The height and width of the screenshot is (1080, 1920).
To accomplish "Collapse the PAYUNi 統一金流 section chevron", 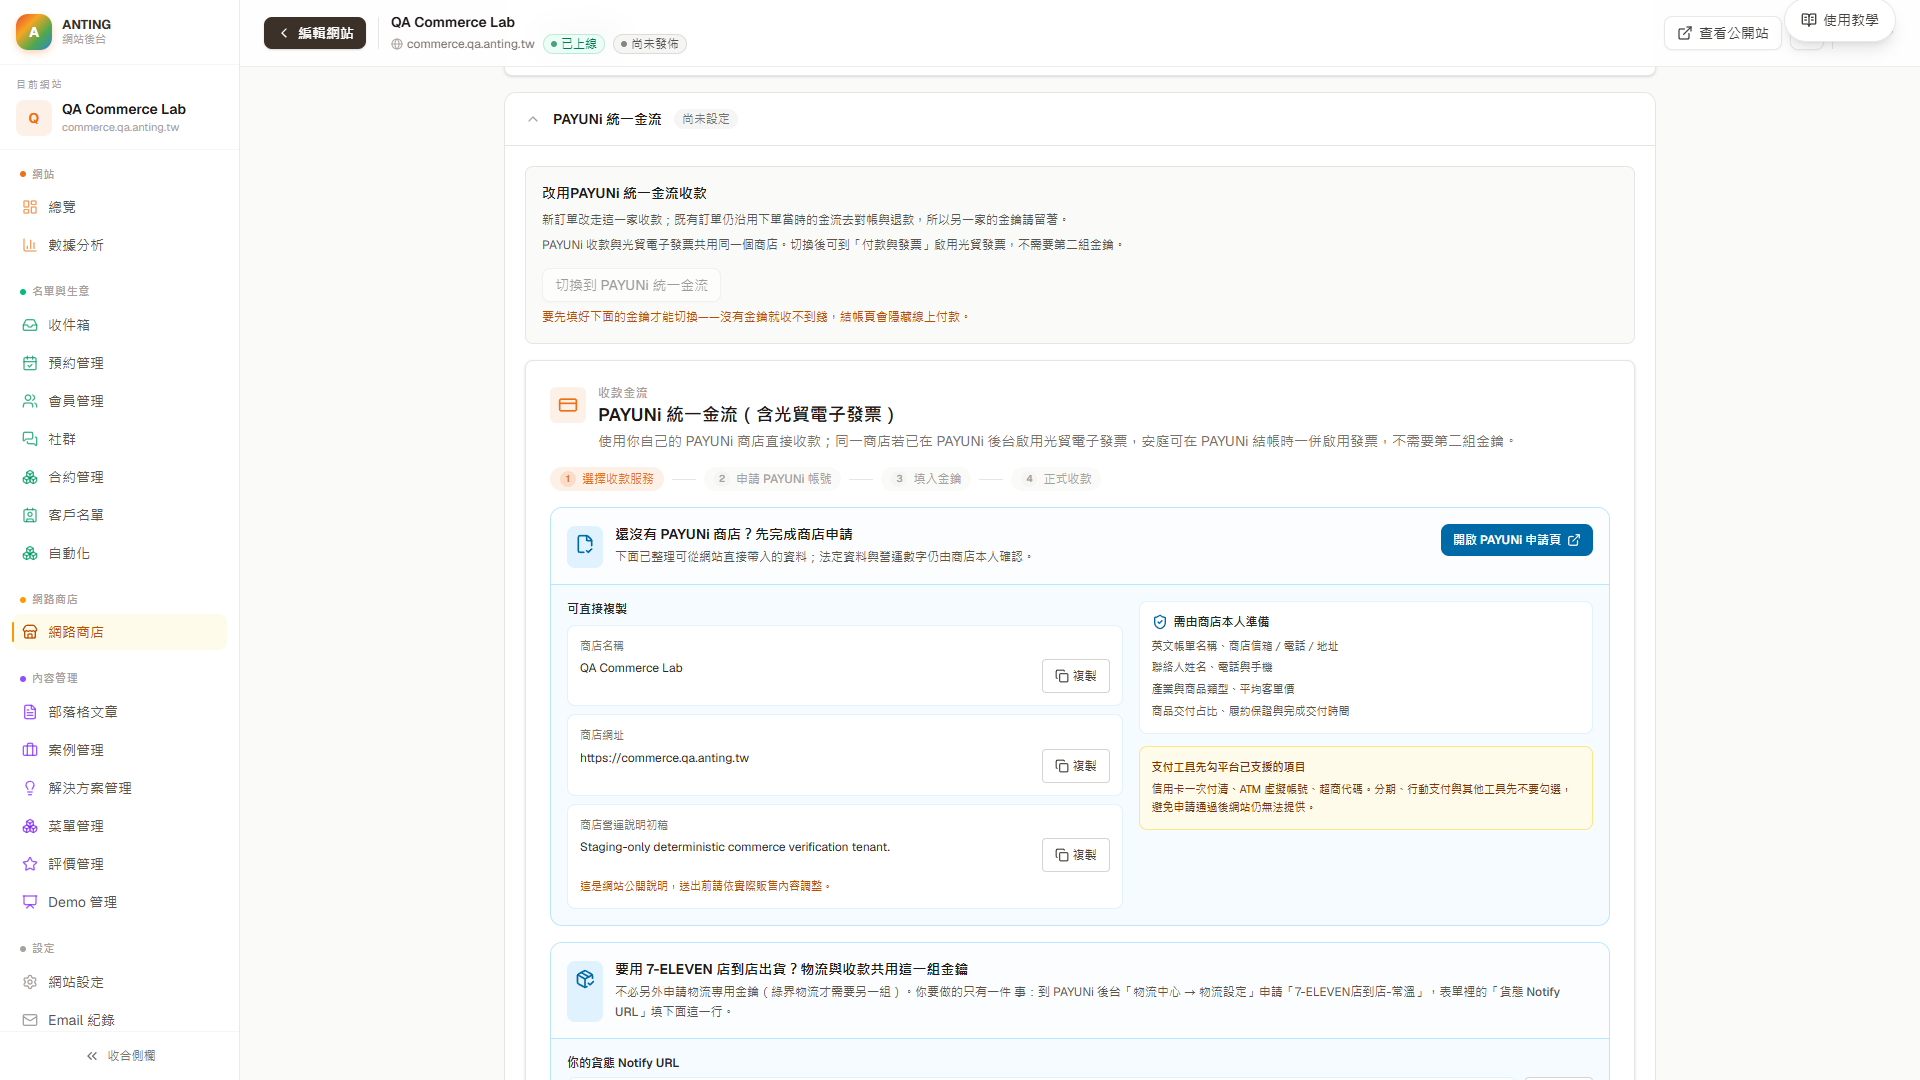I will [533, 119].
